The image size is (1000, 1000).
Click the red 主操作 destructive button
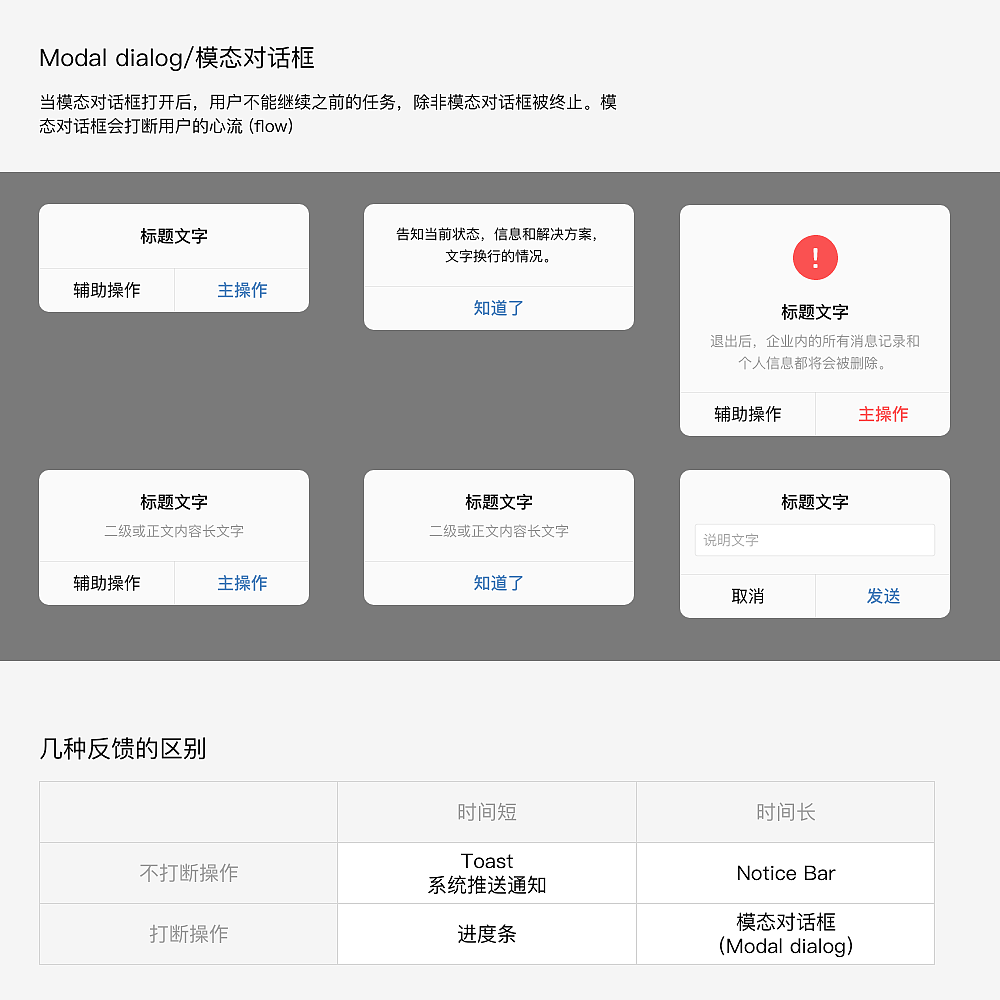pos(882,414)
